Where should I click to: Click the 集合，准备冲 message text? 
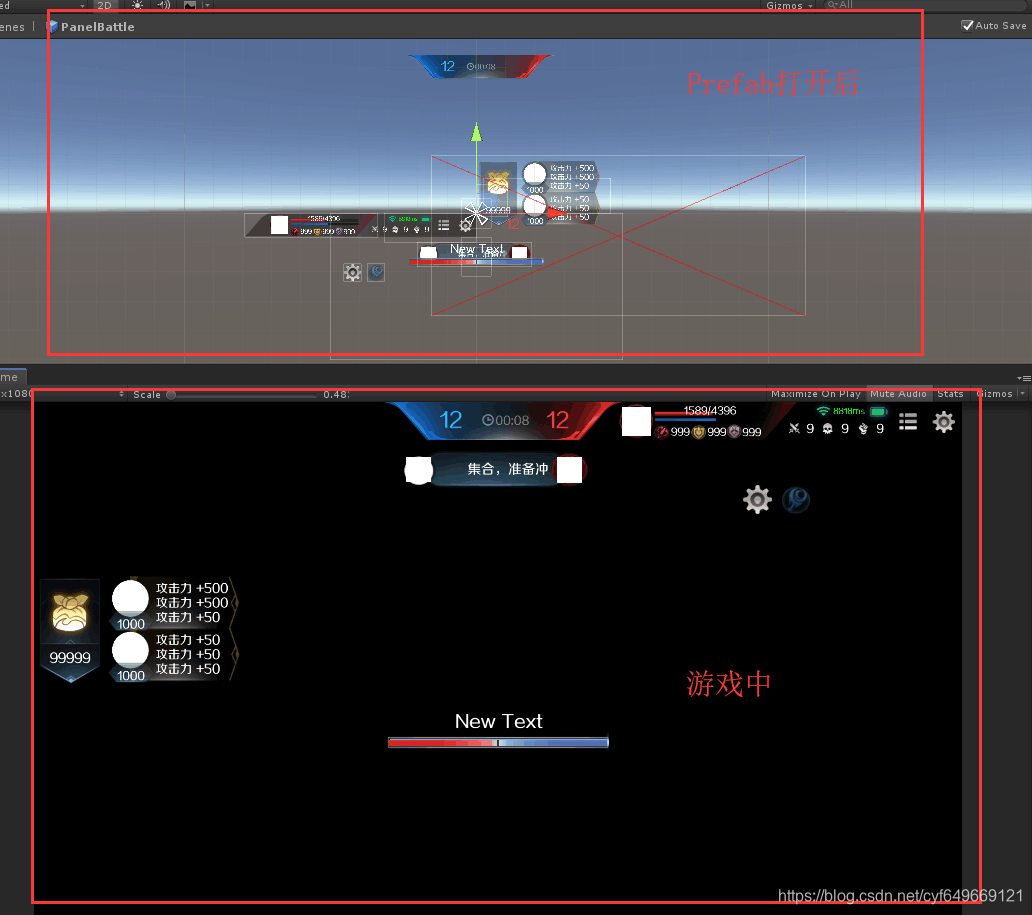point(507,469)
